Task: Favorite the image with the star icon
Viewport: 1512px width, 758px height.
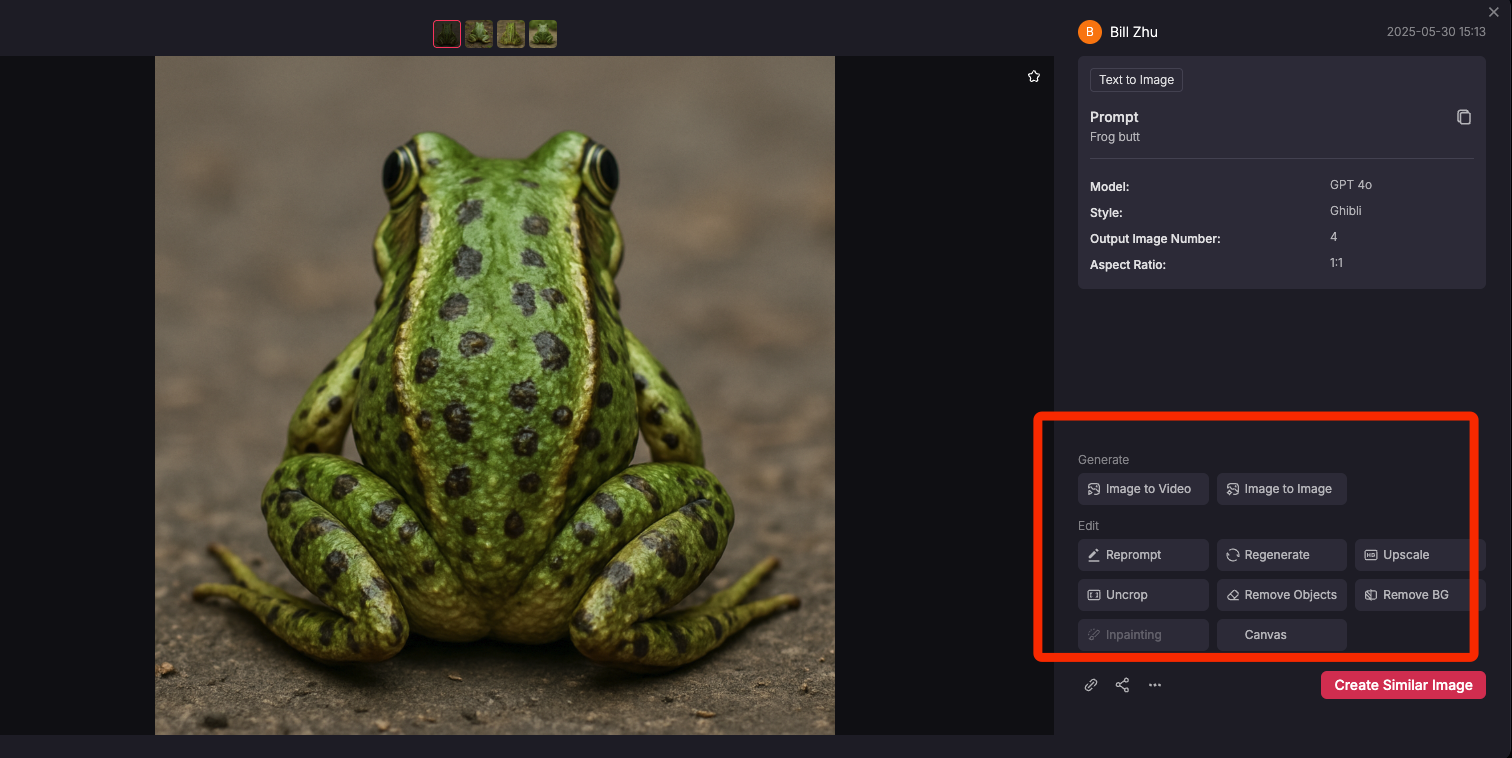Action: click(x=1034, y=77)
